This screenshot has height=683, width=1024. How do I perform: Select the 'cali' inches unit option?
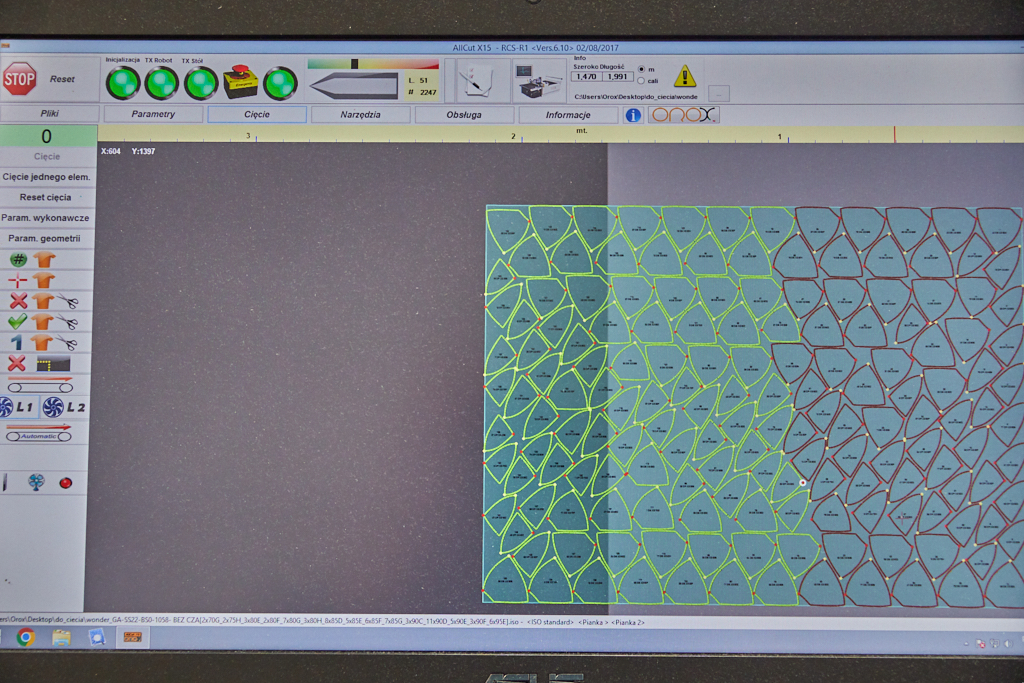point(641,81)
